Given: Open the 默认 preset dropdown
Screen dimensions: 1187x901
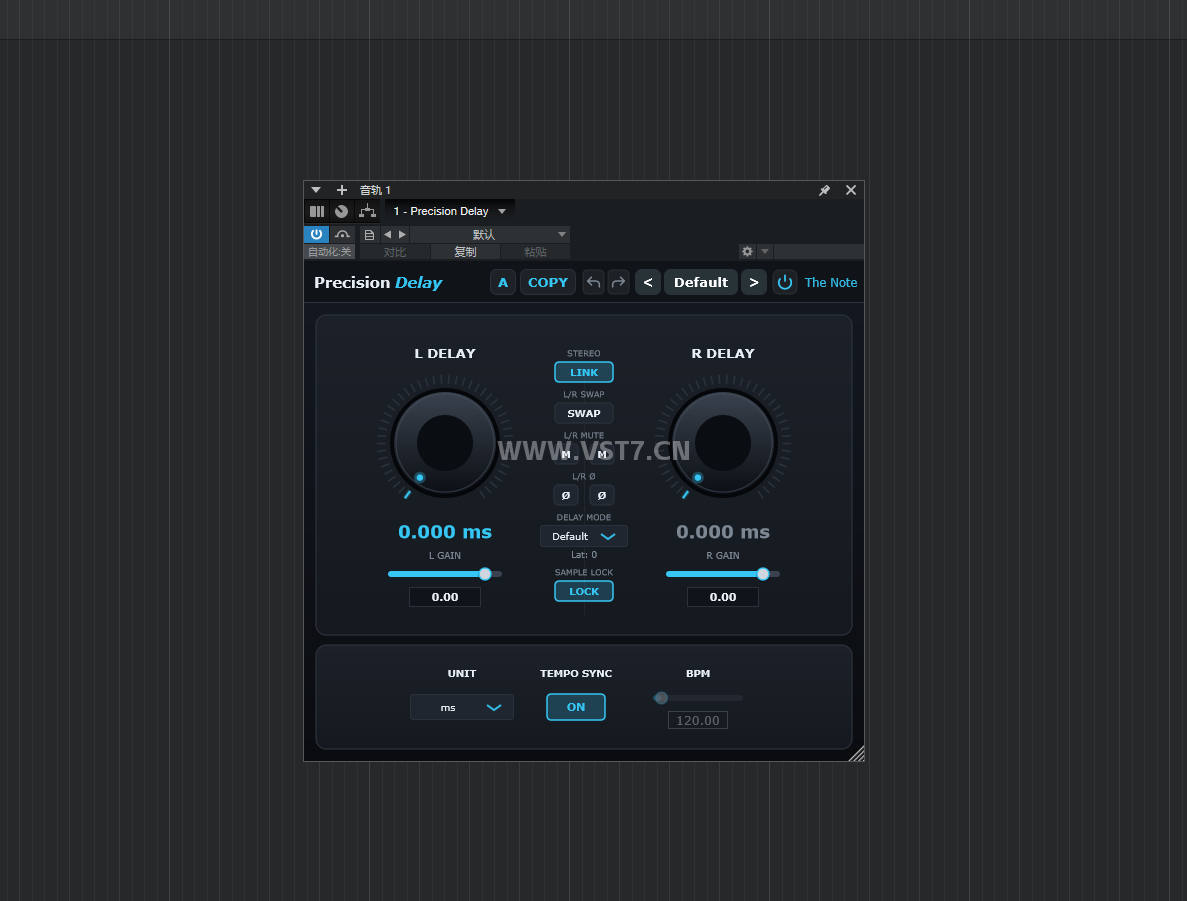Looking at the screenshot, I should tap(491, 235).
